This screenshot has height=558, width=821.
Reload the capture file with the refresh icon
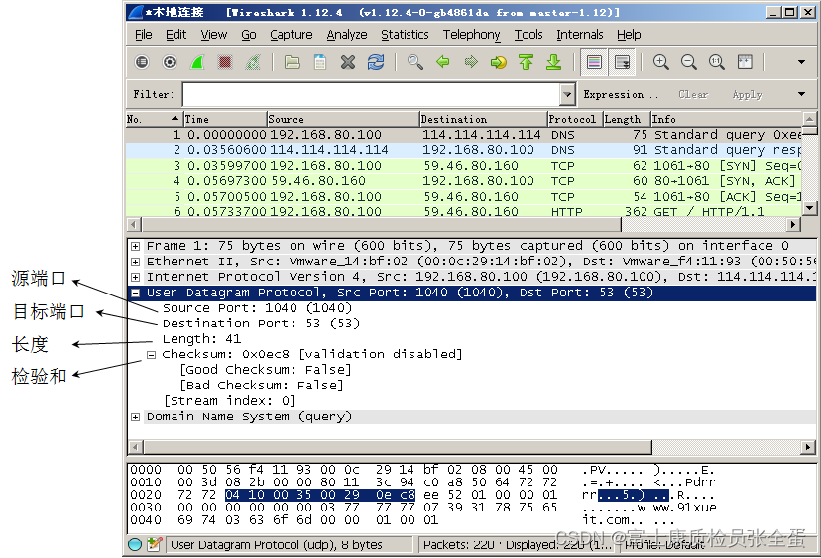tap(376, 62)
